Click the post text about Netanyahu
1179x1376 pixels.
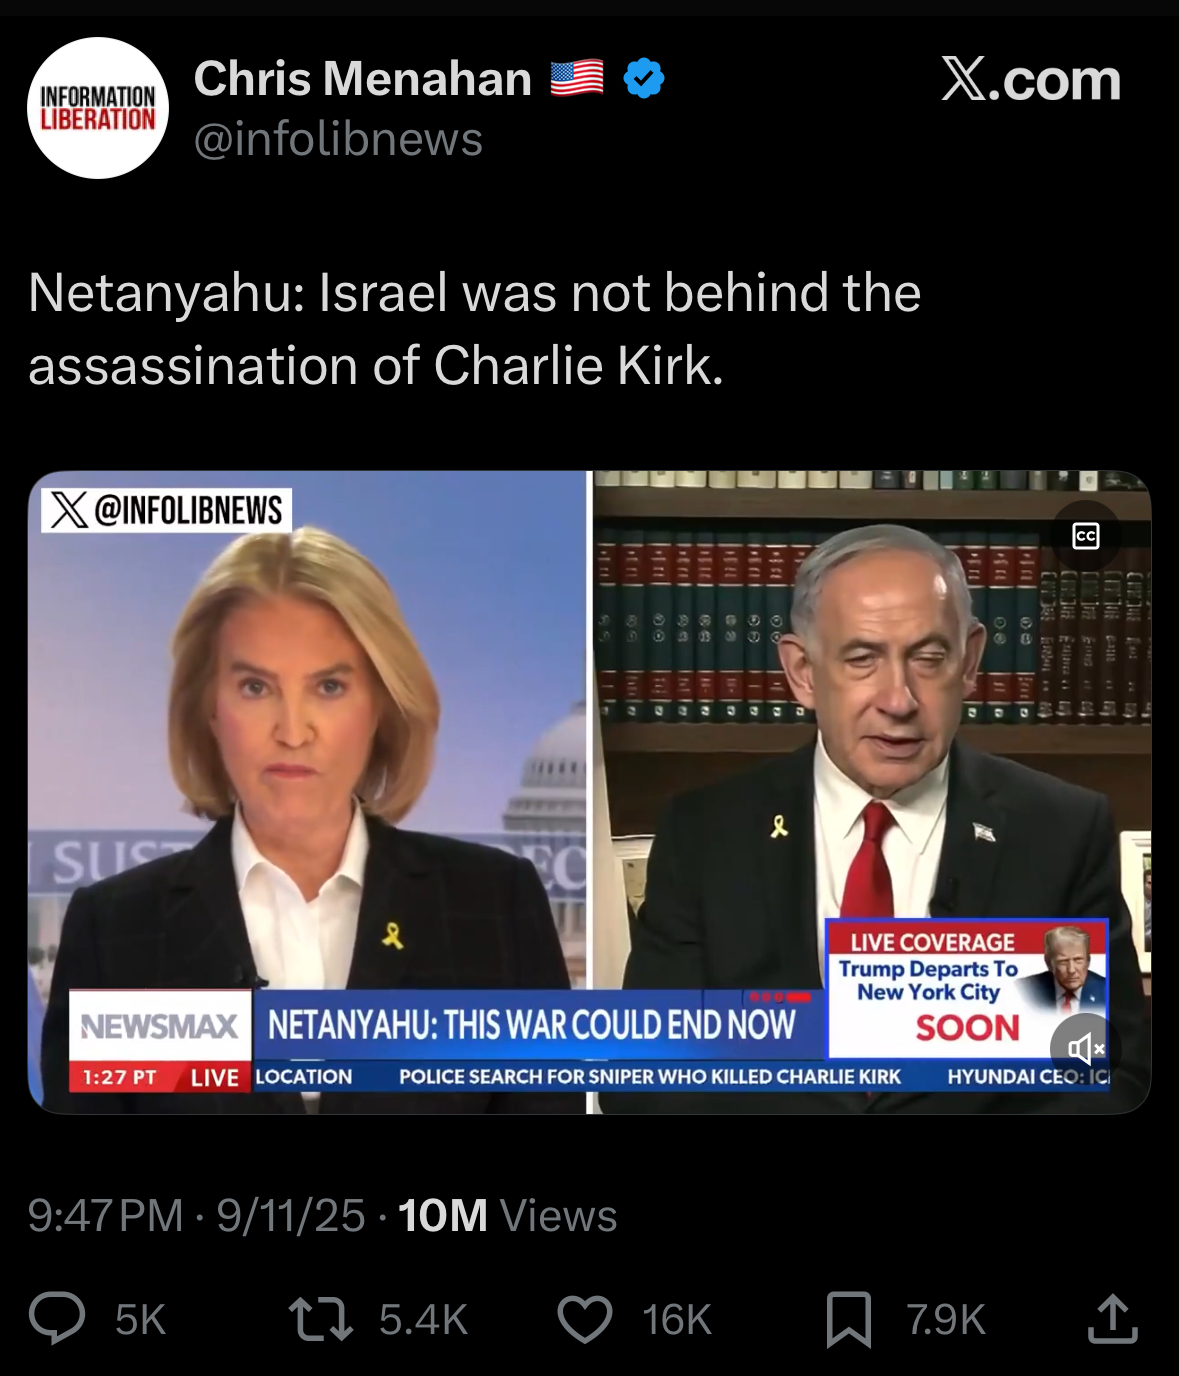[475, 329]
